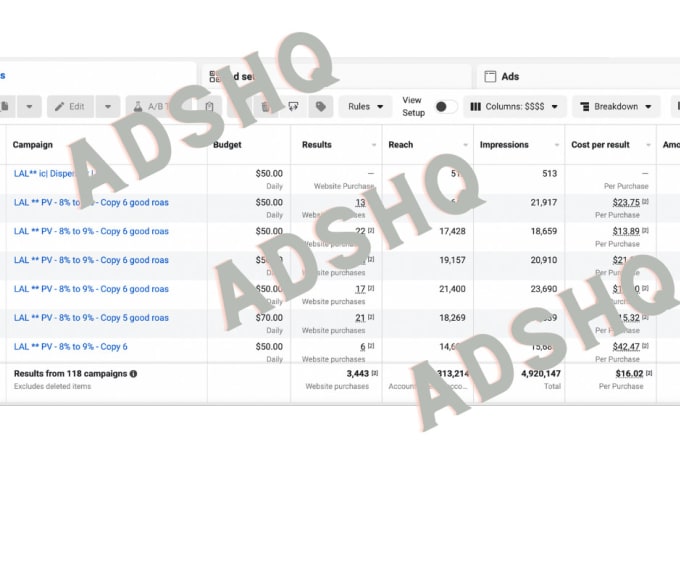Click the footnote icon beside 17 results

[x=371, y=288]
